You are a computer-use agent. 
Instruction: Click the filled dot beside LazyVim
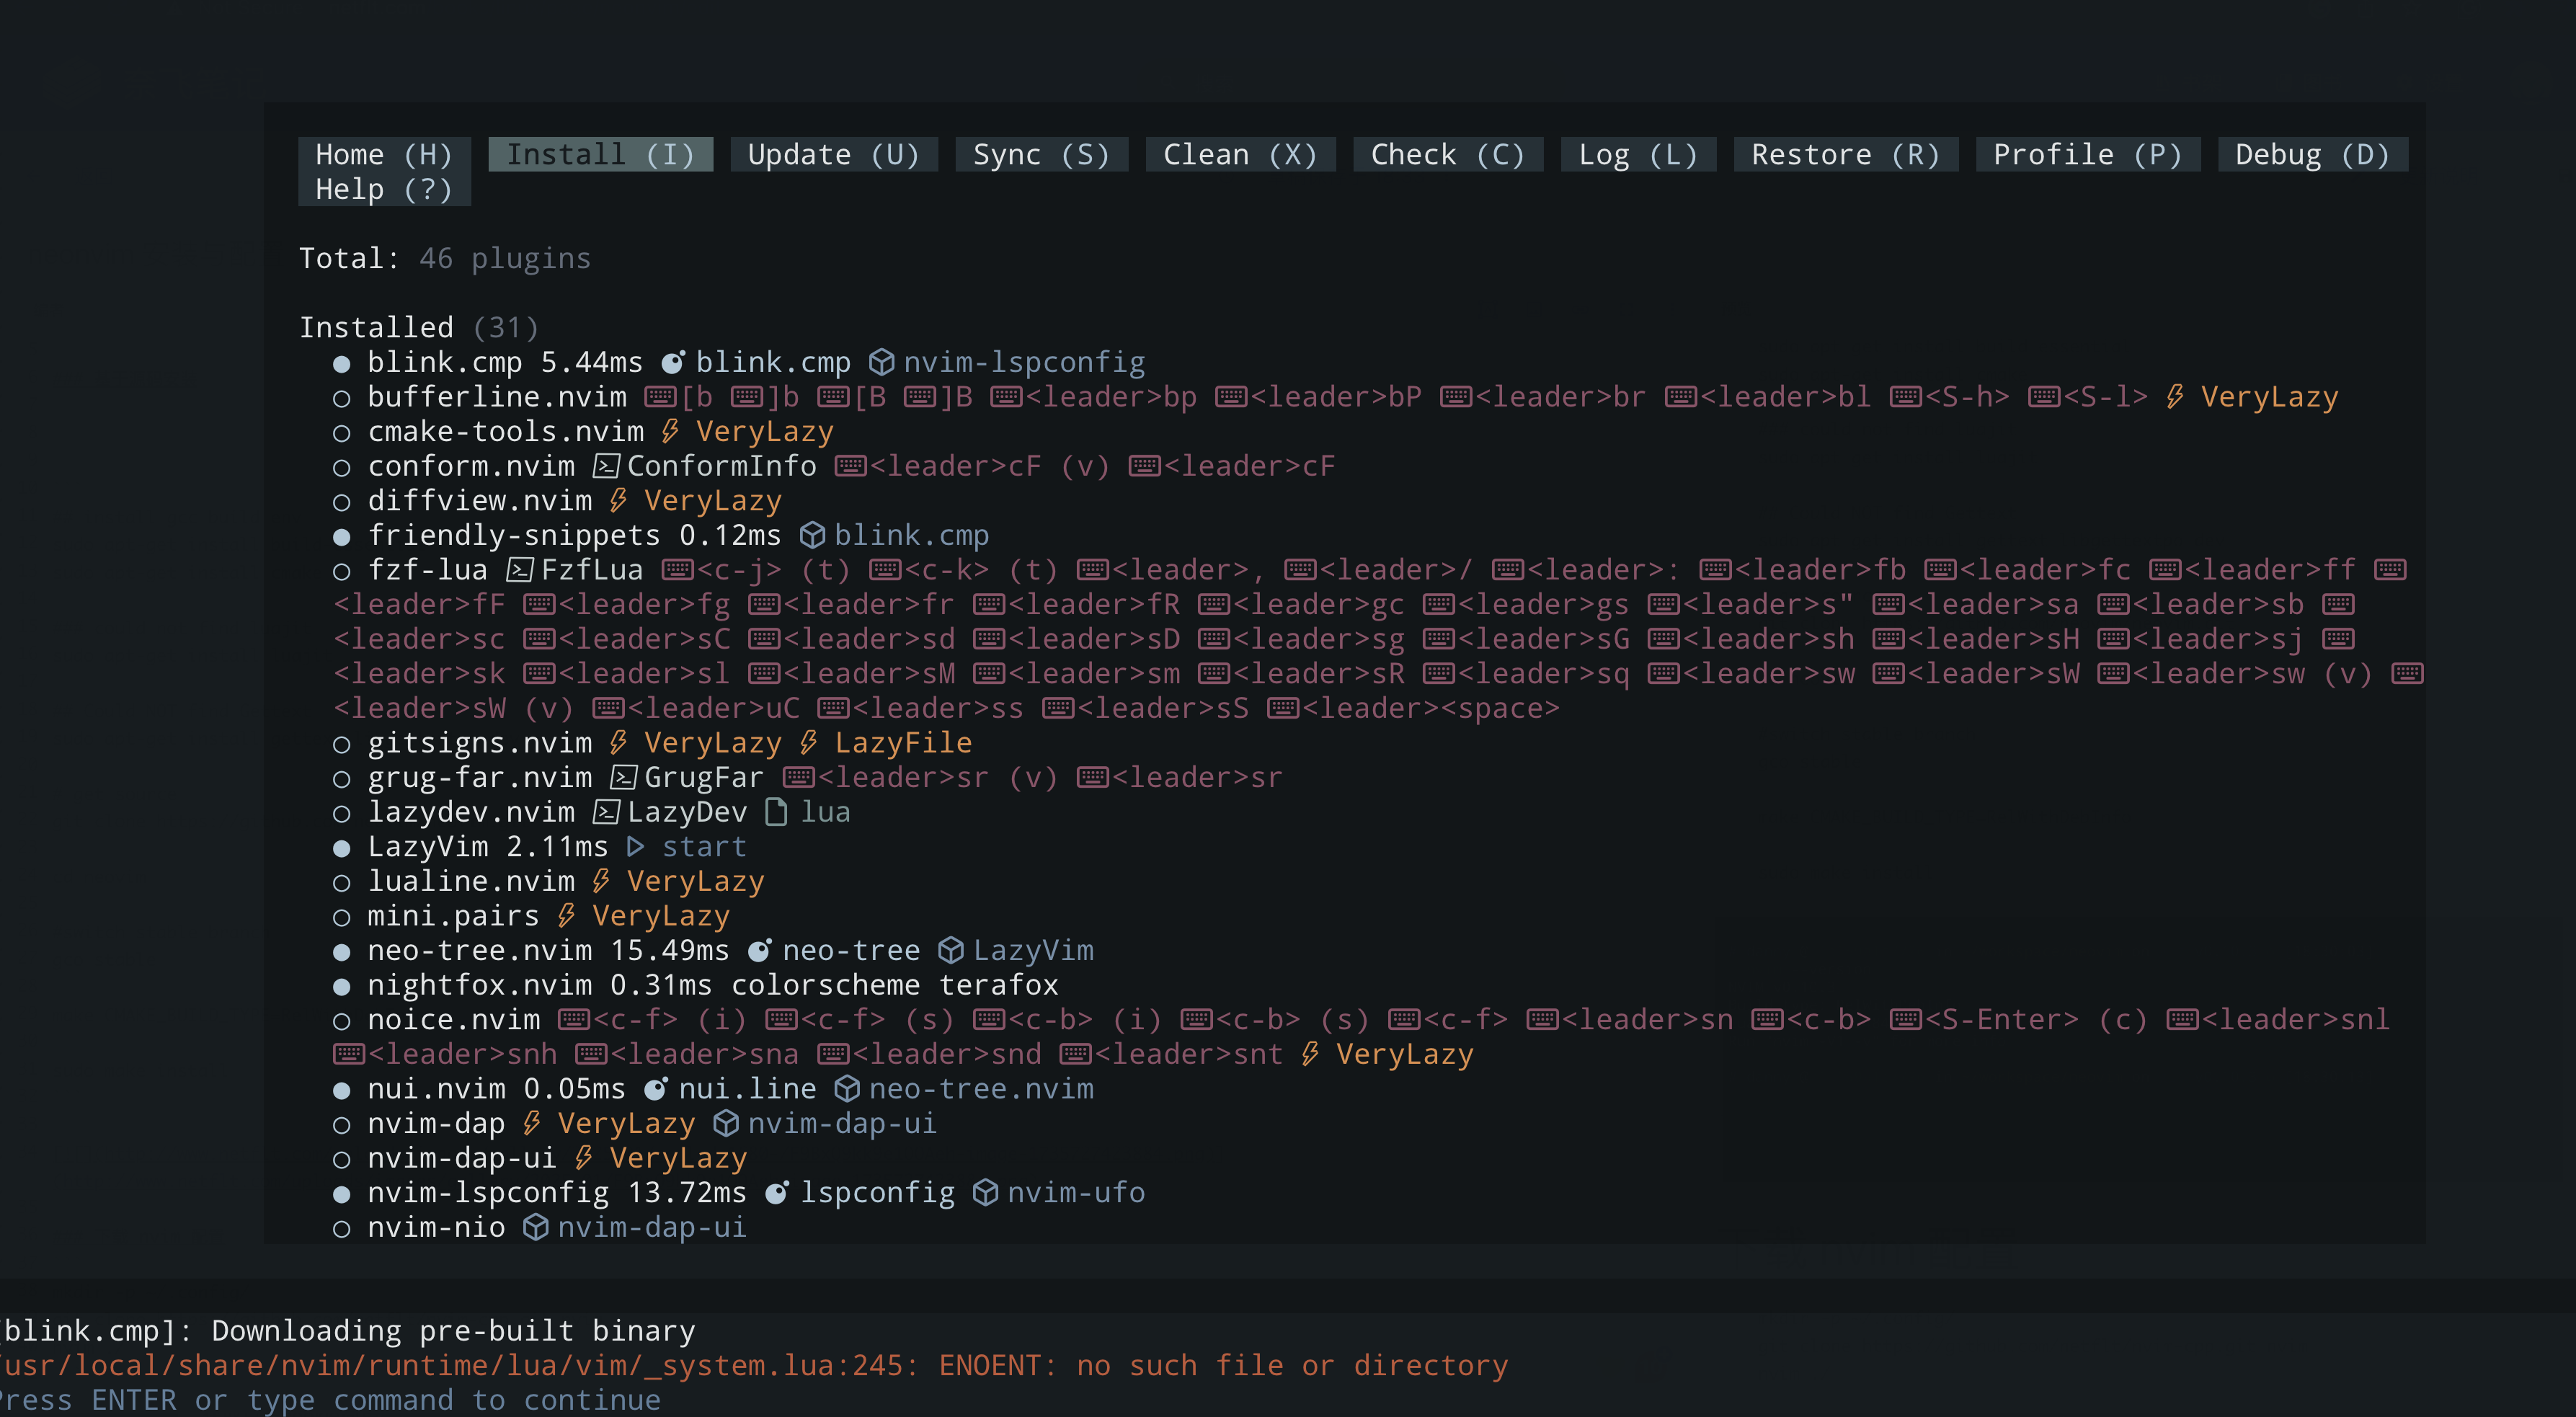pos(342,848)
